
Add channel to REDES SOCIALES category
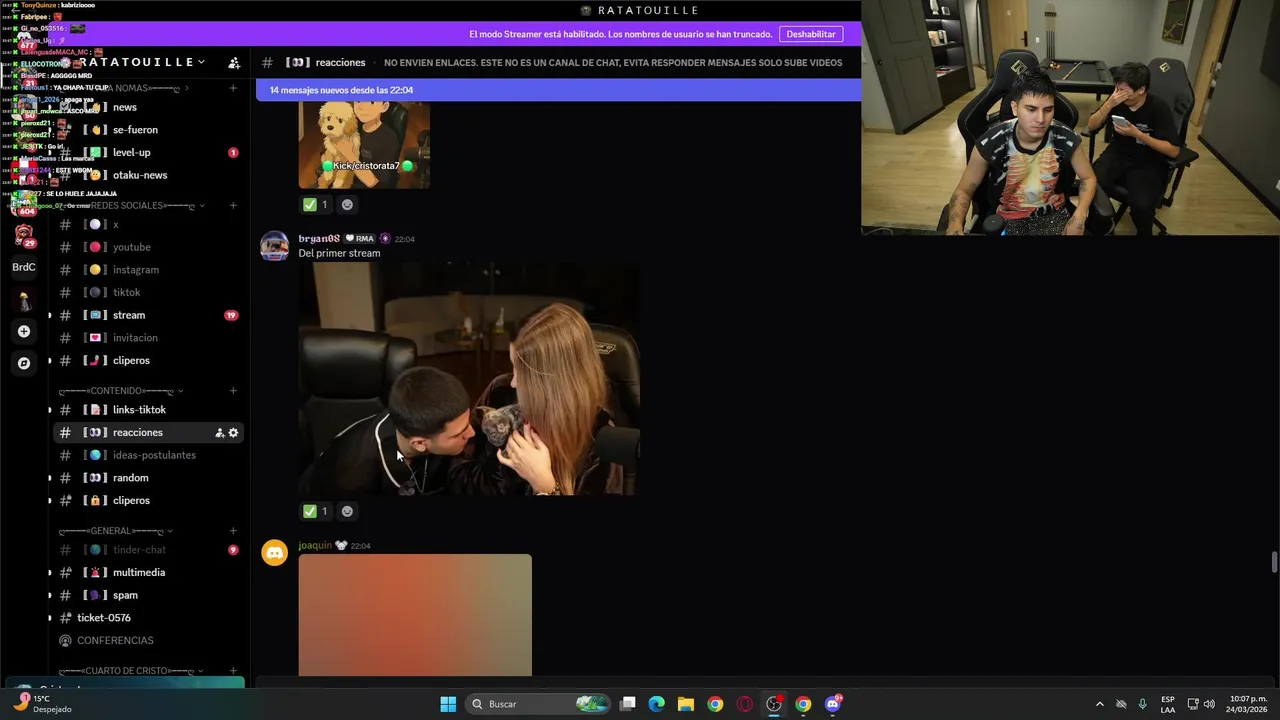pos(233,206)
